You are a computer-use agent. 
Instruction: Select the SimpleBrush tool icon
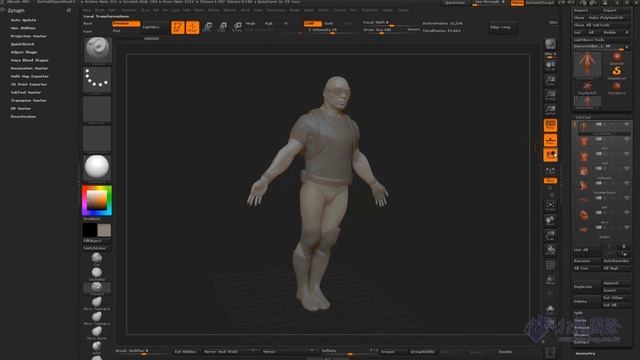(x=617, y=72)
